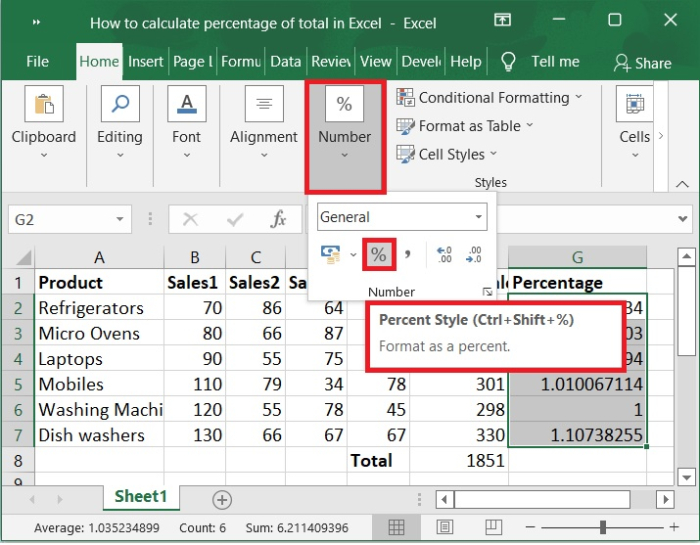Collapse the ribbon with caret
This screenshot has height=545, width=700.
tap(682, 184)
